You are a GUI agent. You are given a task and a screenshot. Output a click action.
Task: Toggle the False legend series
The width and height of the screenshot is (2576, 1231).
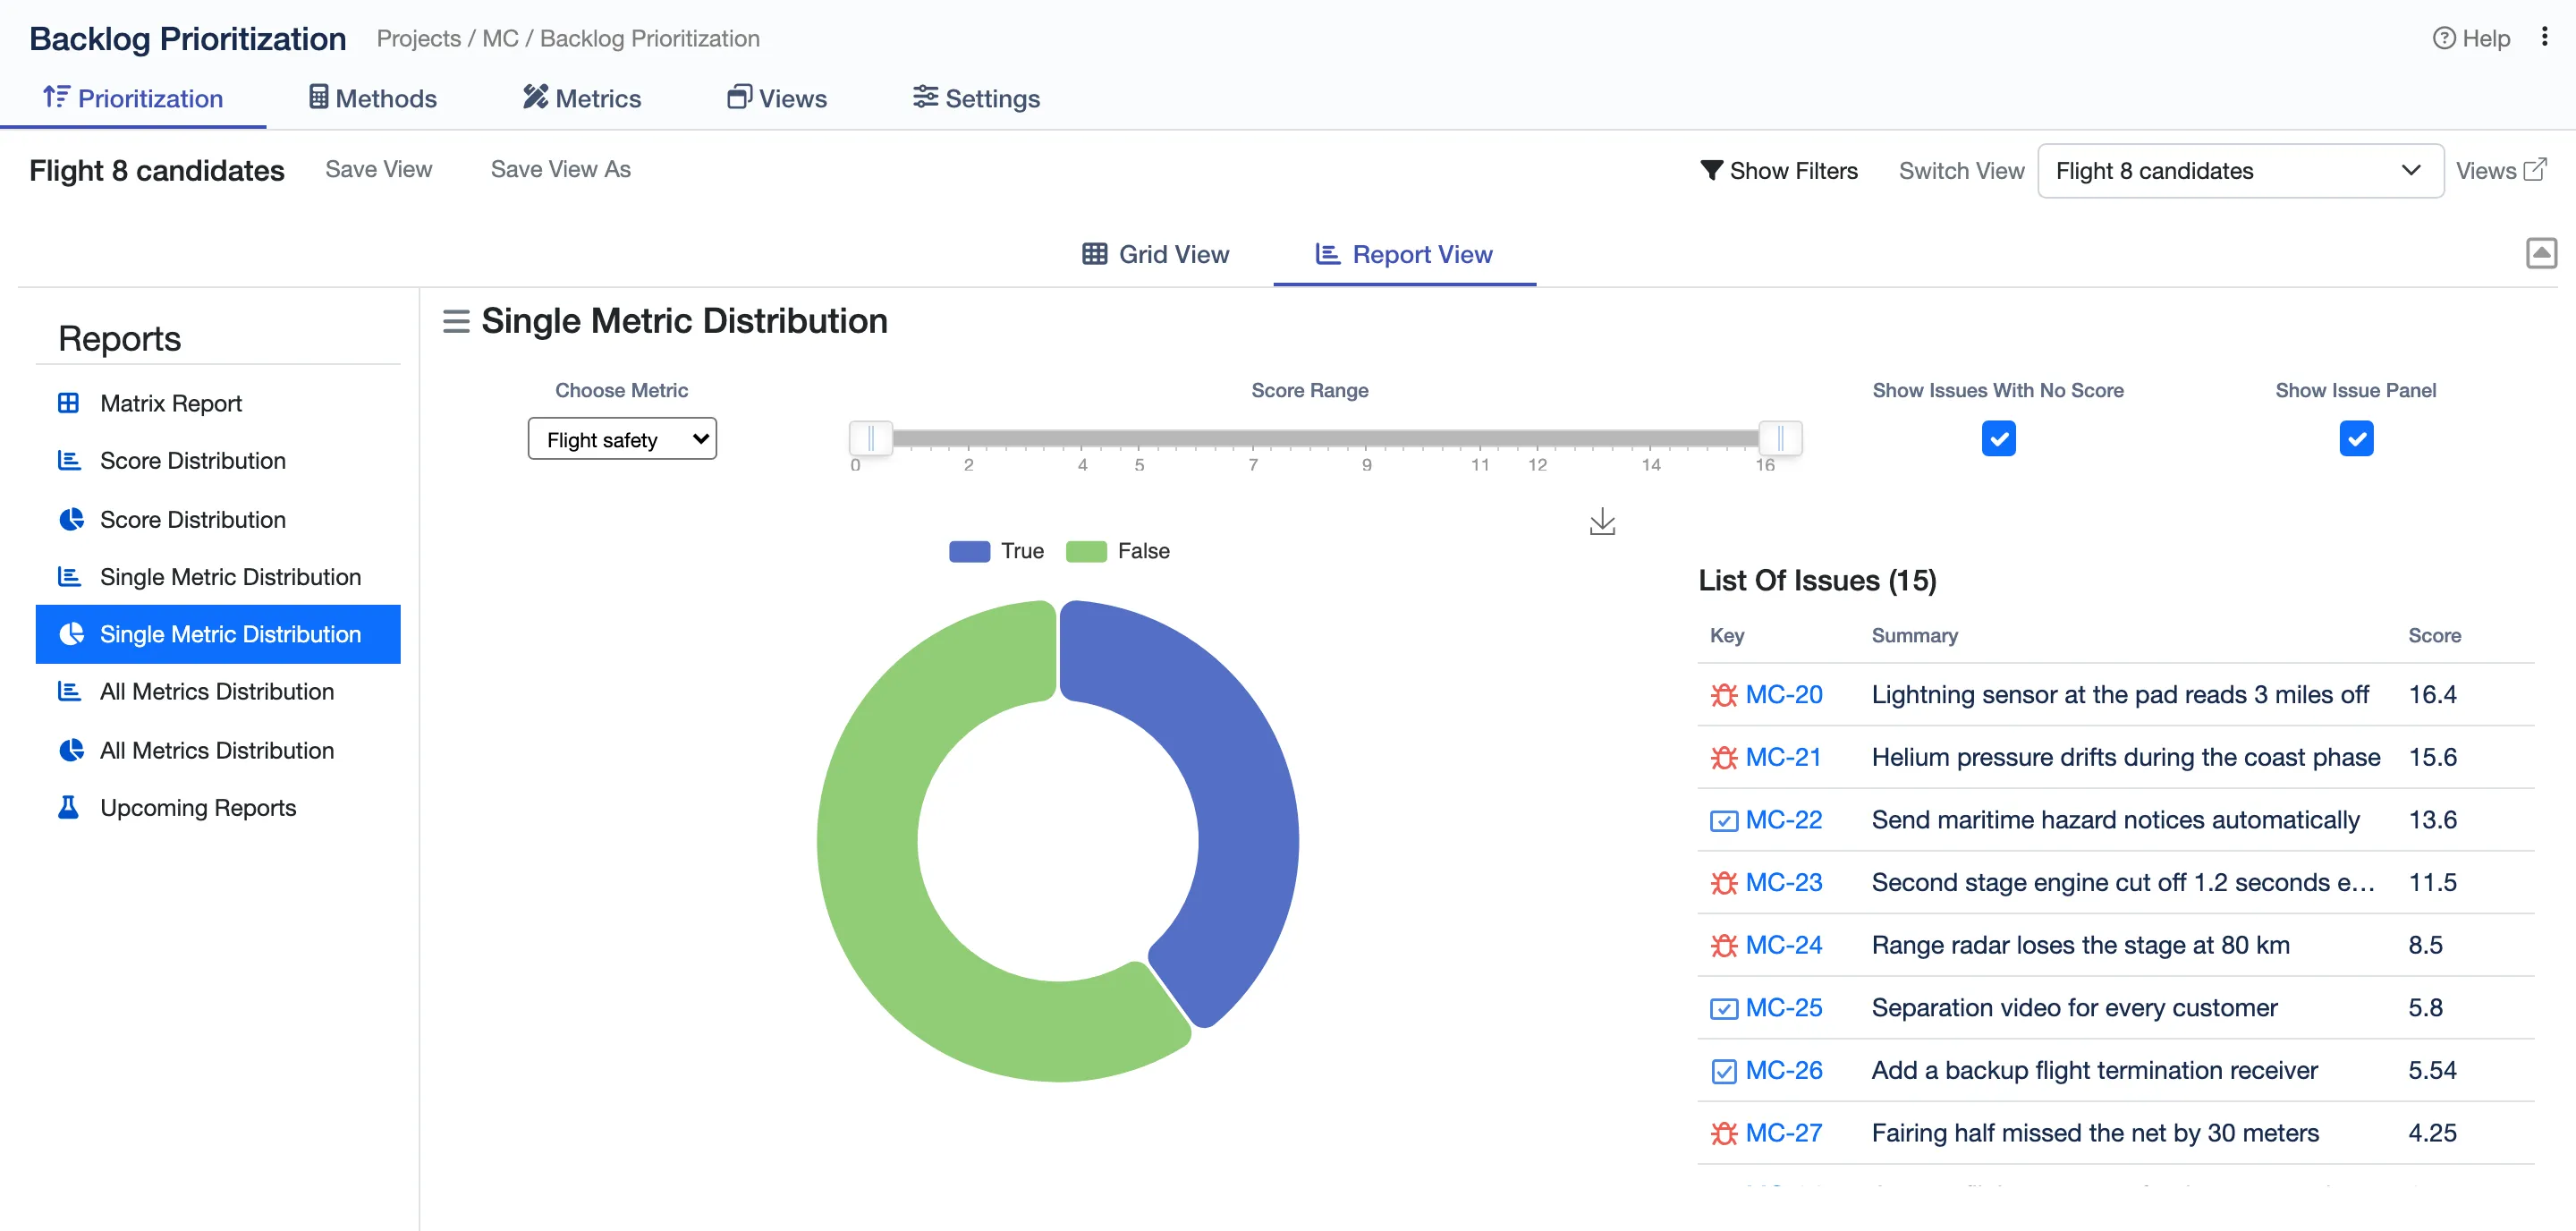pyautogui.click(x=1117, y=551)
